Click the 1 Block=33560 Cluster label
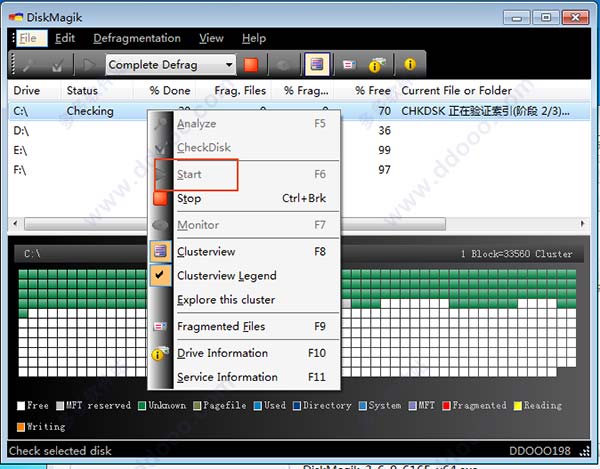600x469 pixels. [x=517, y=254]
